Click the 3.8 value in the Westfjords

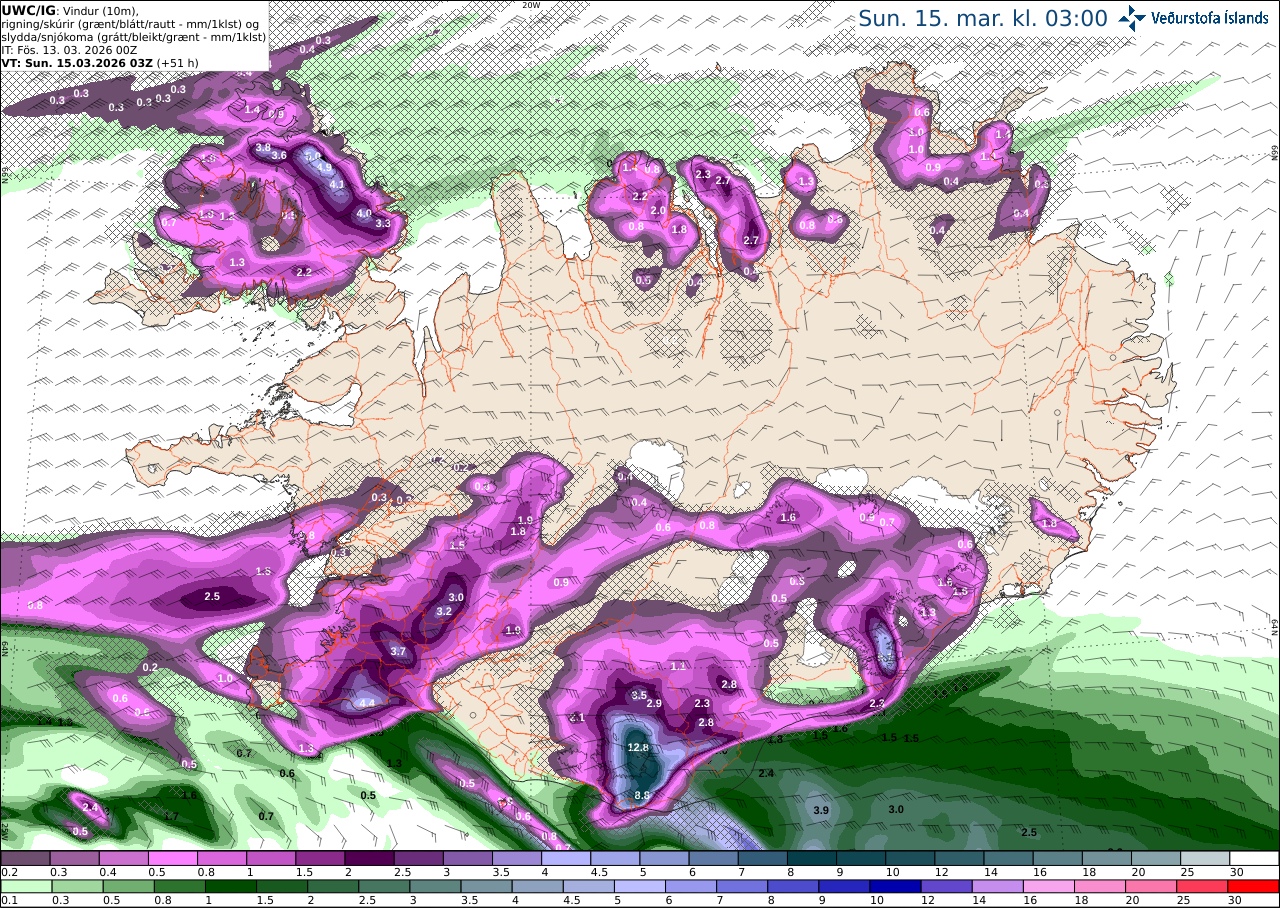[x=263, y=147]
